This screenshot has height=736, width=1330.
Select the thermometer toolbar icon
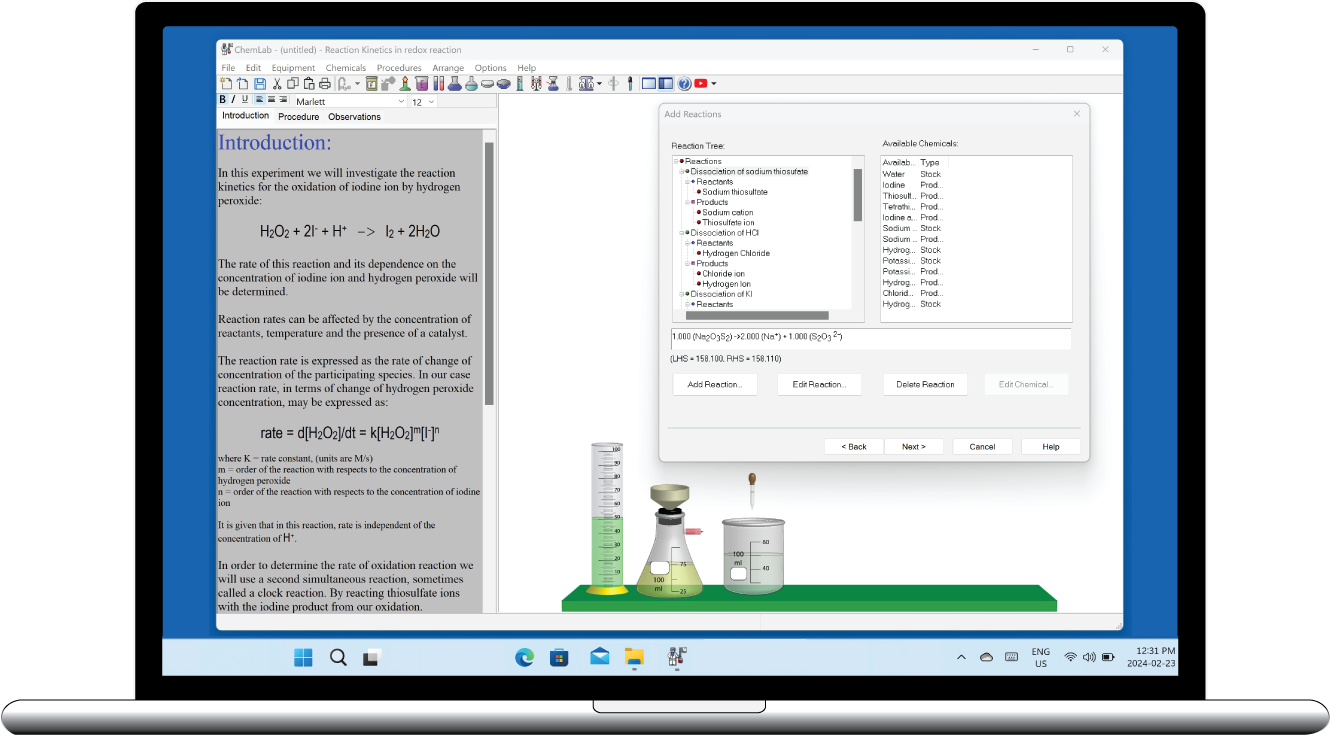[x=567, y=83]
